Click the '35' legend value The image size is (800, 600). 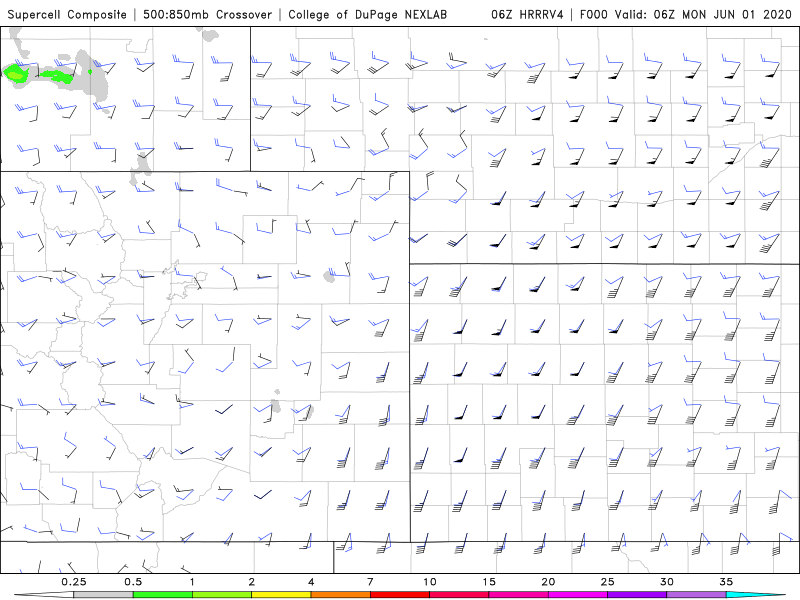click(726, 582)
